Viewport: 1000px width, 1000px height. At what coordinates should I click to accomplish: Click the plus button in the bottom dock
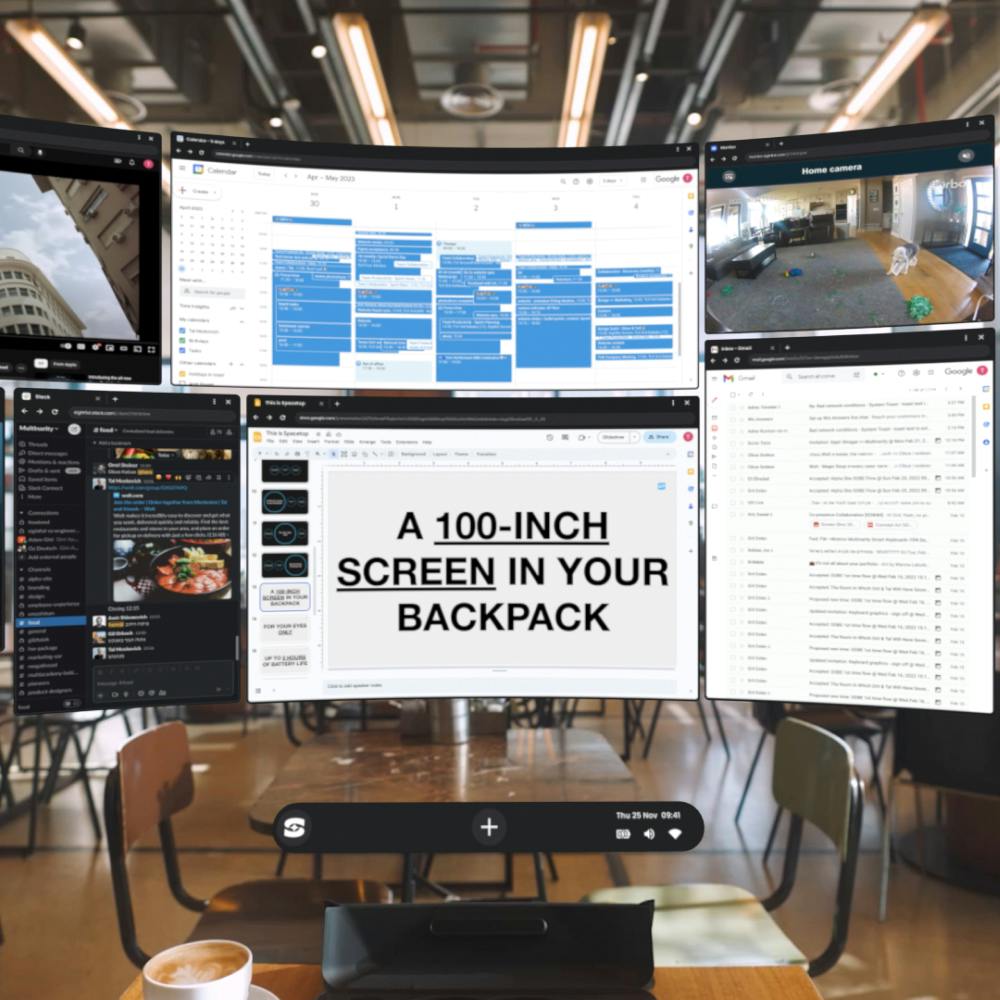[489, 827]
